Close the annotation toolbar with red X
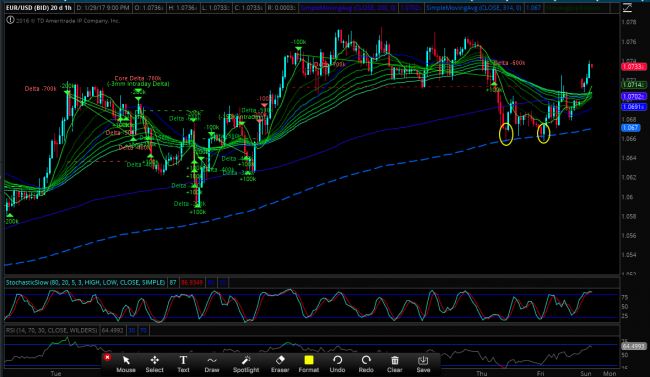 [x=107, y=357]
